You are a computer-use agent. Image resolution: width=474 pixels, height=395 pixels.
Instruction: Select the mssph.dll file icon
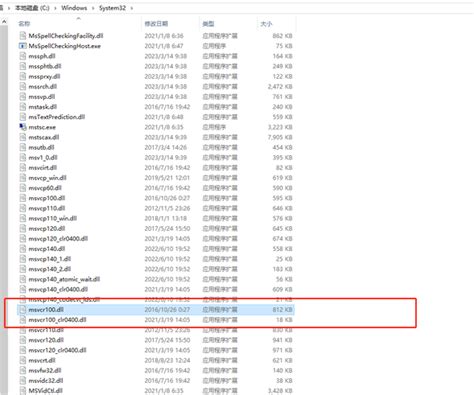point(22,56)
